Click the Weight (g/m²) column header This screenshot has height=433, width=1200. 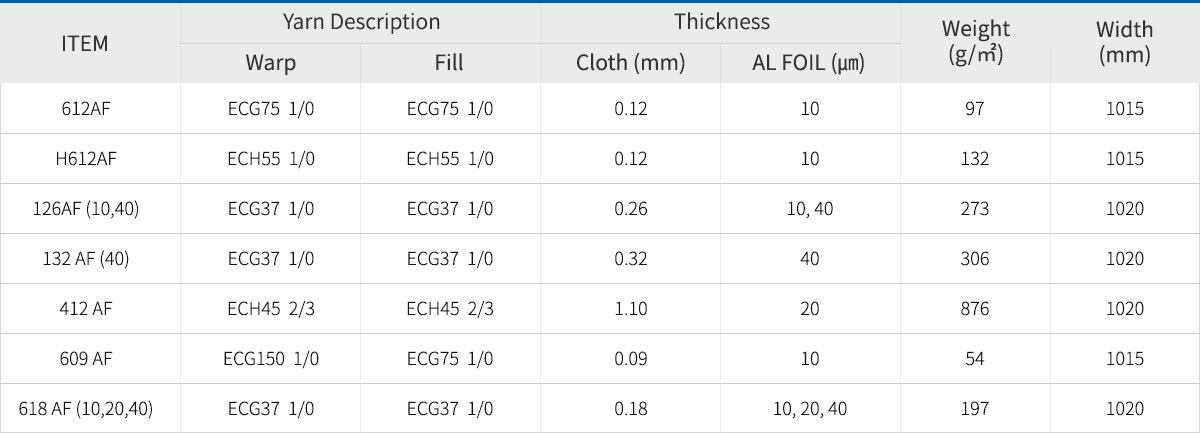(x=977, y=43)
